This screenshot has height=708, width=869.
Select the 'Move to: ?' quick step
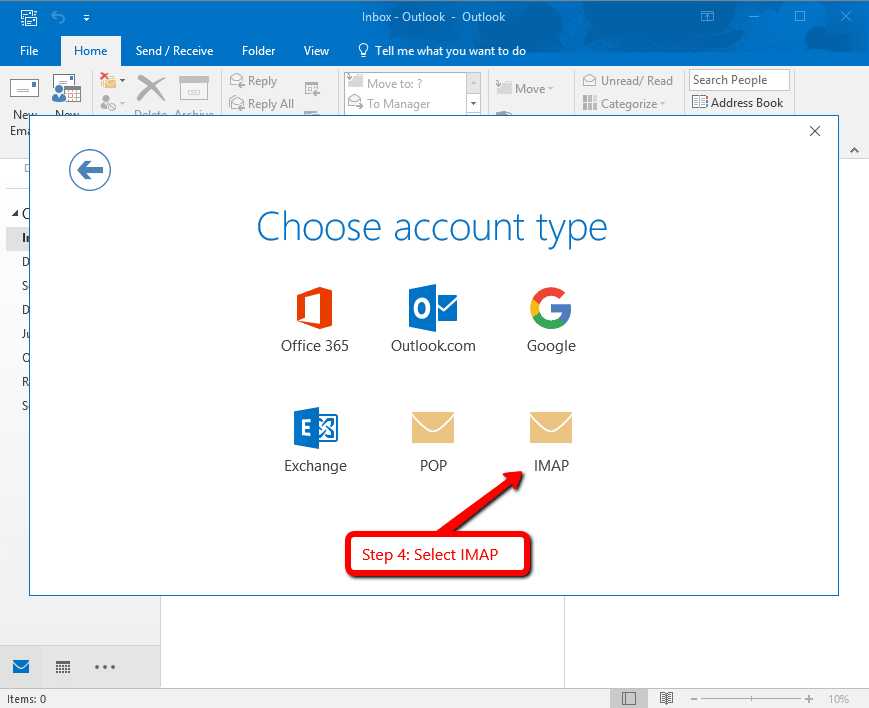(405, 83)
